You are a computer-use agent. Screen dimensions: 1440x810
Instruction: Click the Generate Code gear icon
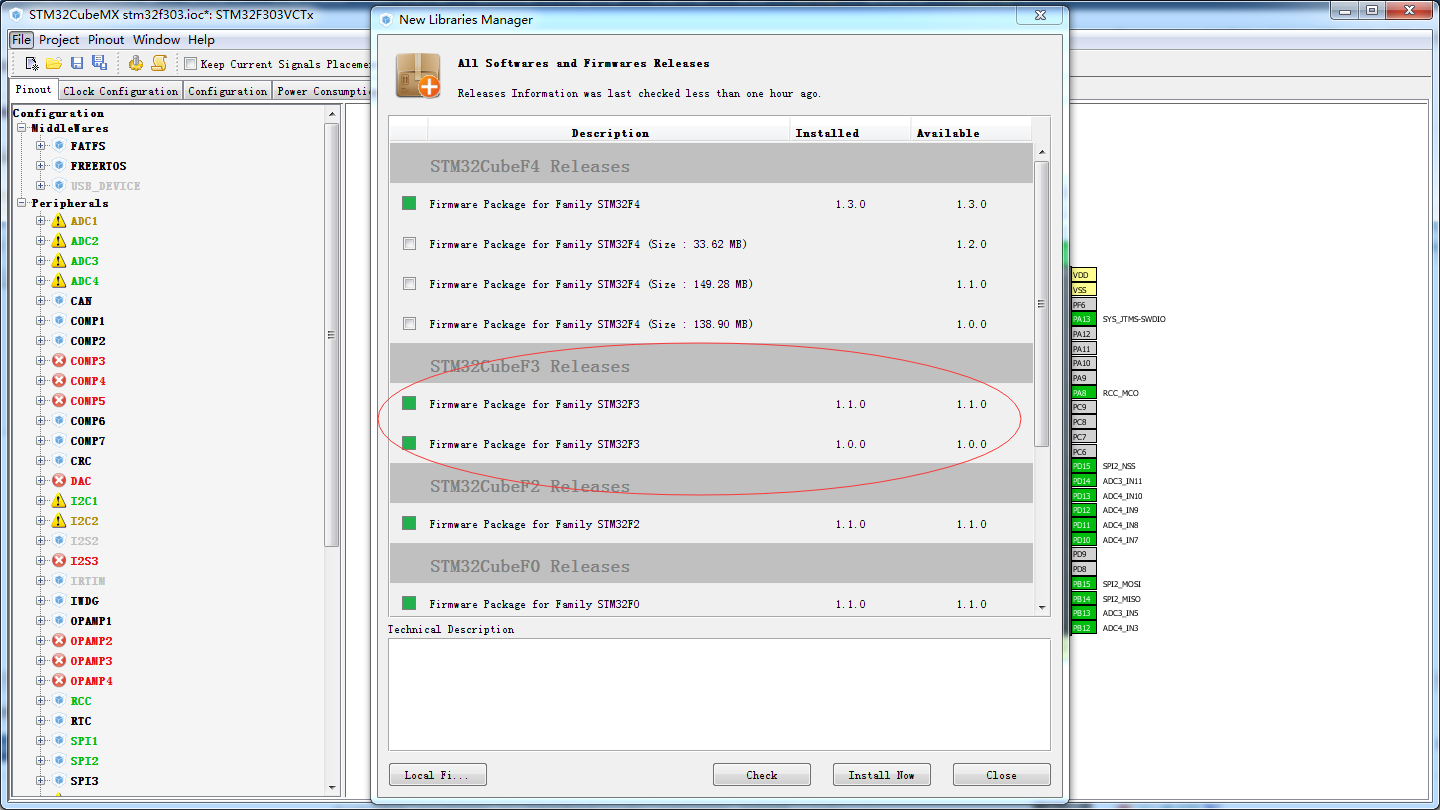tap(136, 63)
